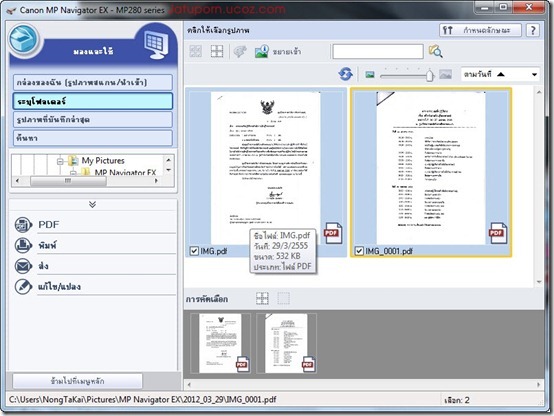Click the zoom-in image icon in toolbar

pyautogui.click(x=262, y=52)
